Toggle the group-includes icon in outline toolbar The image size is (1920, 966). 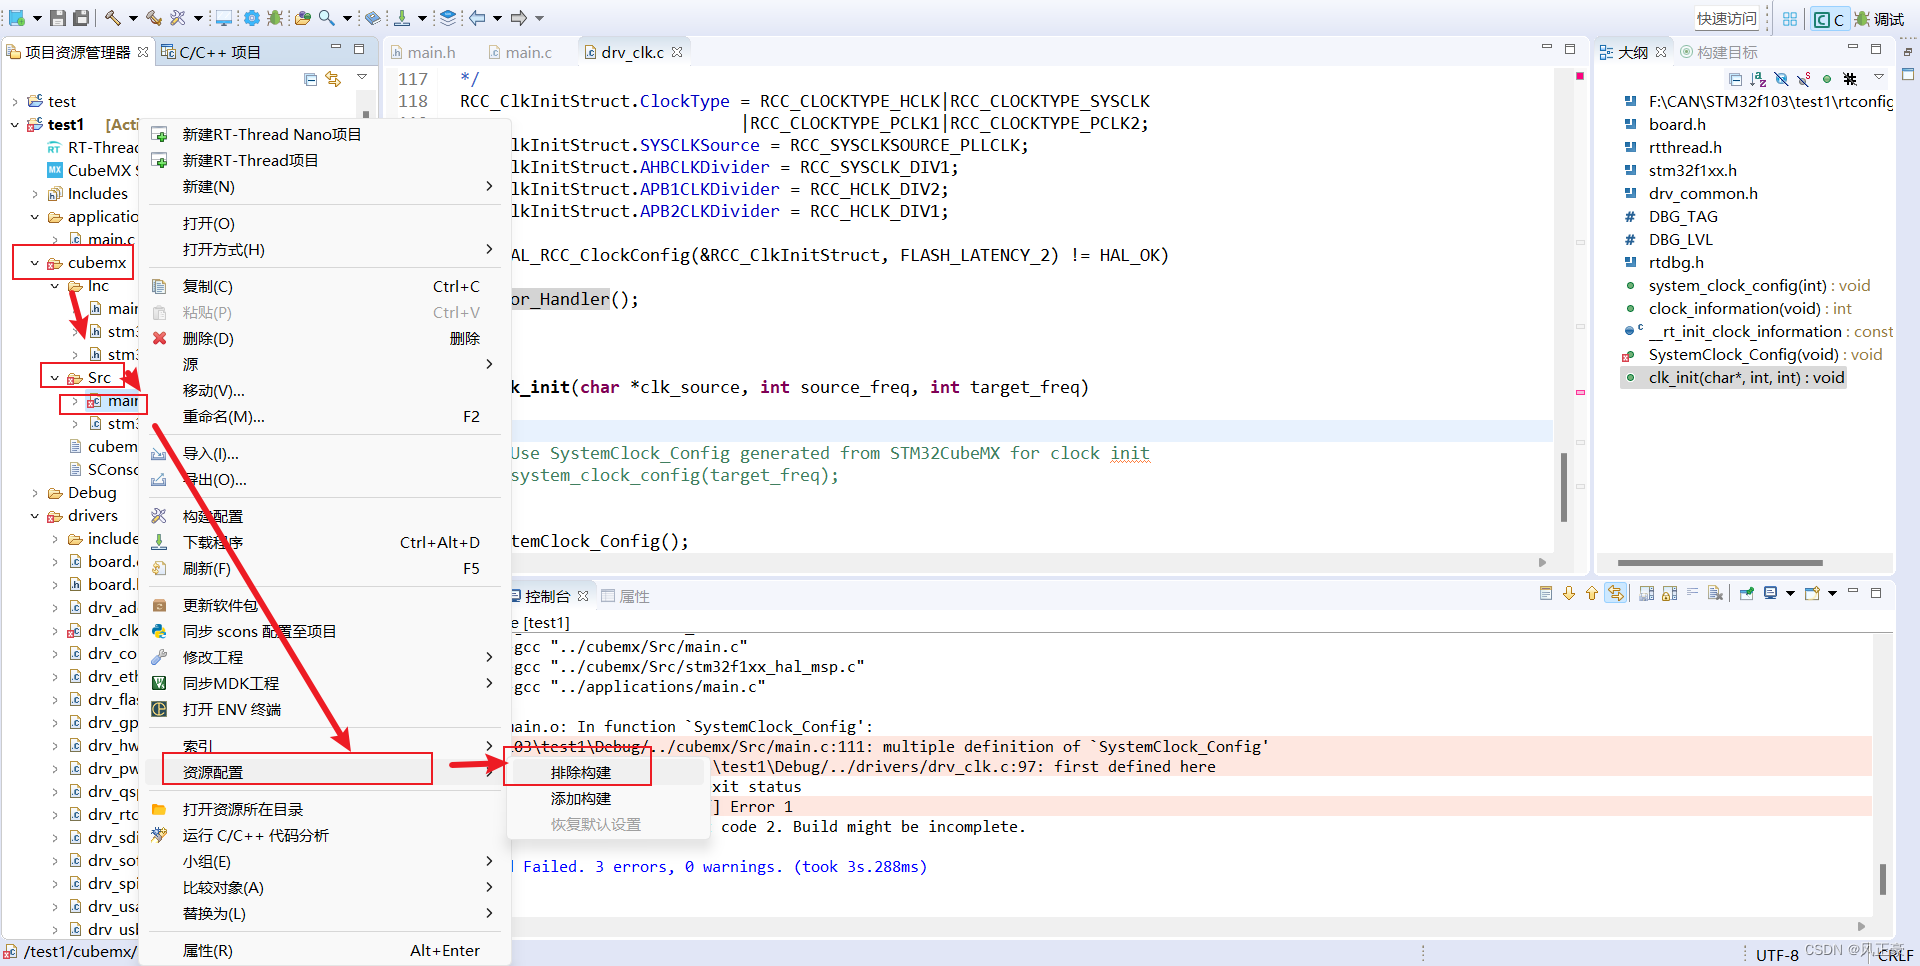[x=1850, y=79]
